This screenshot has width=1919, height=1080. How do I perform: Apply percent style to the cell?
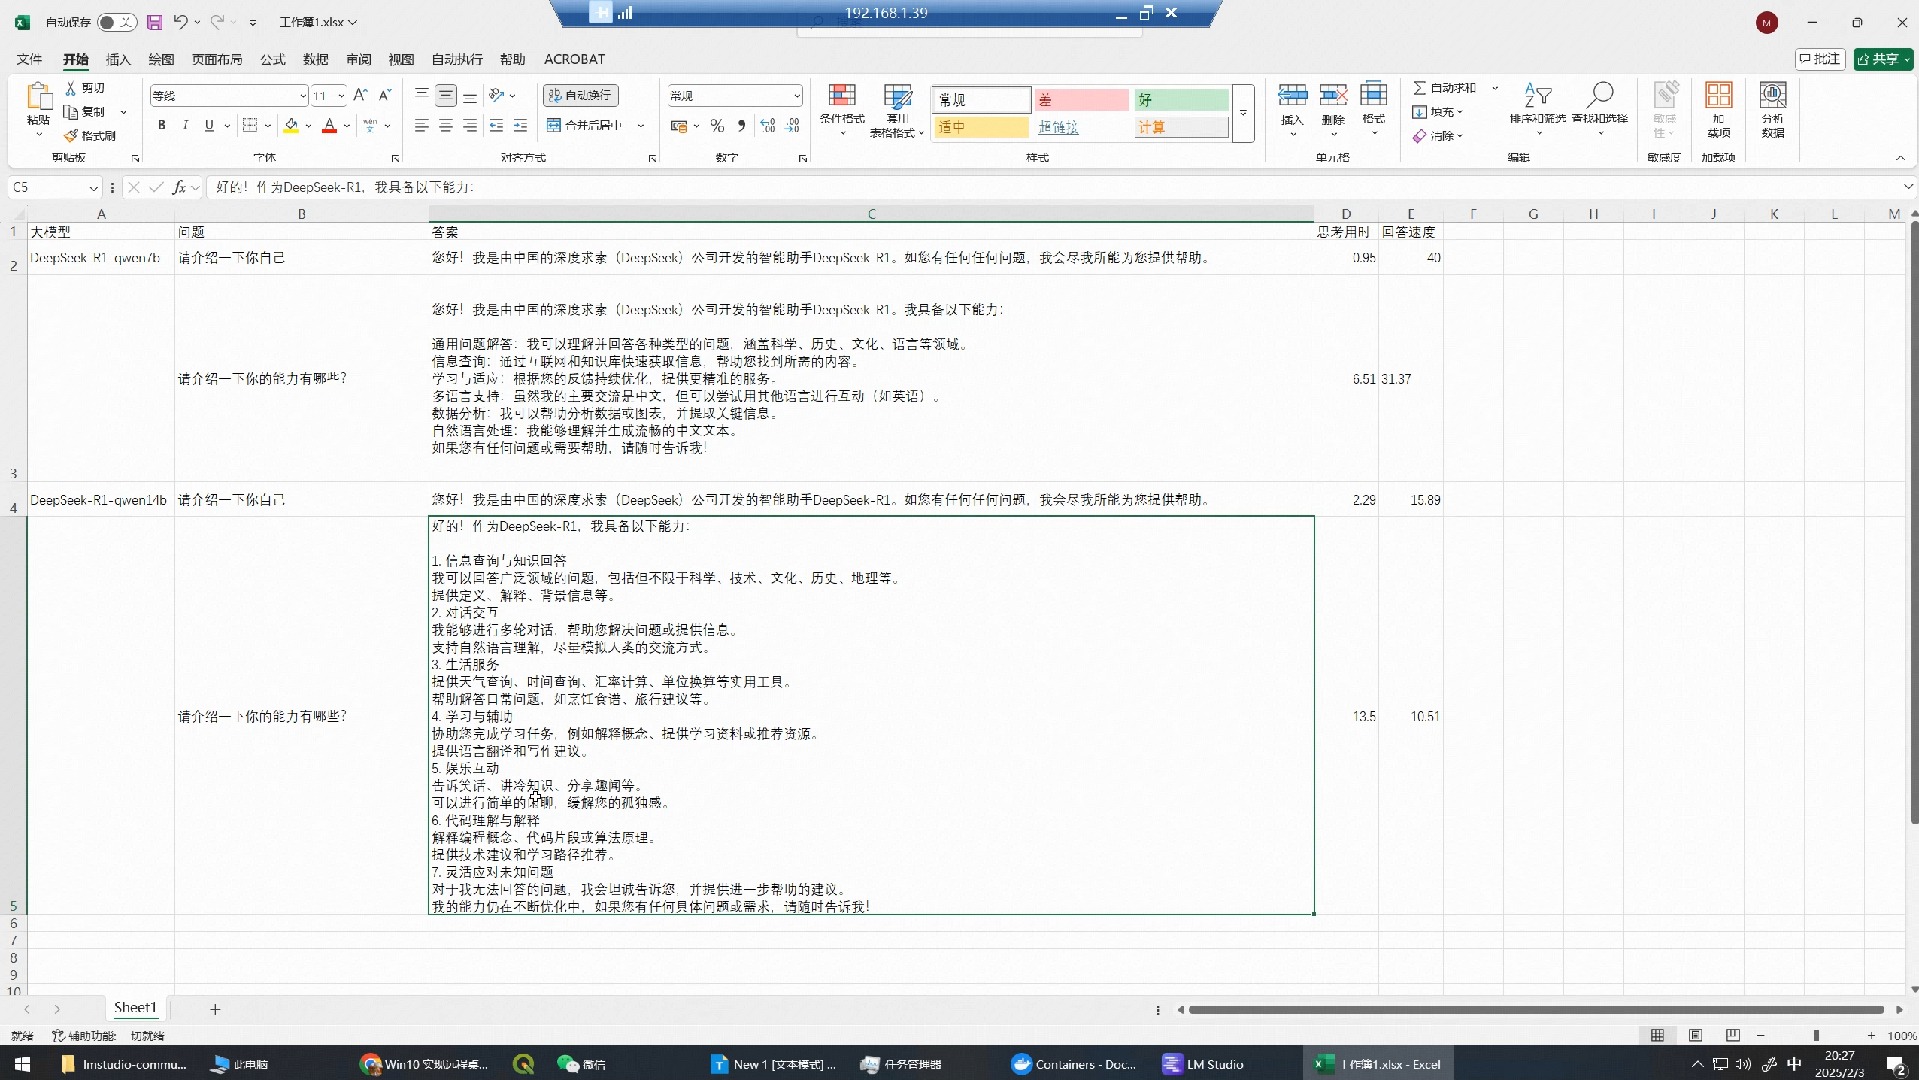[x=717, y=125]
